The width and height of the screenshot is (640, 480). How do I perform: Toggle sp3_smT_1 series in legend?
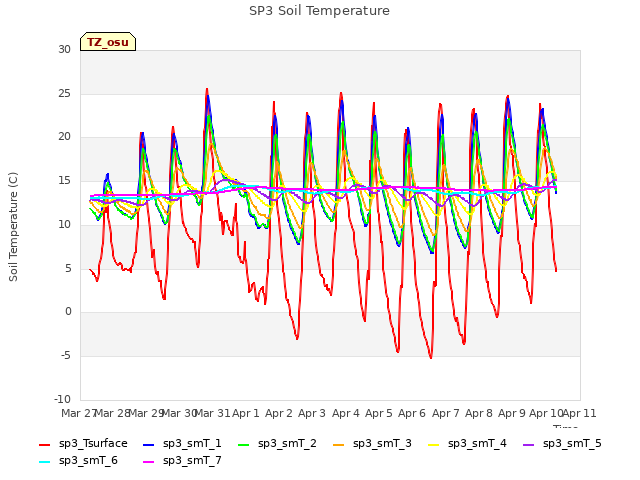click(182, 444)
